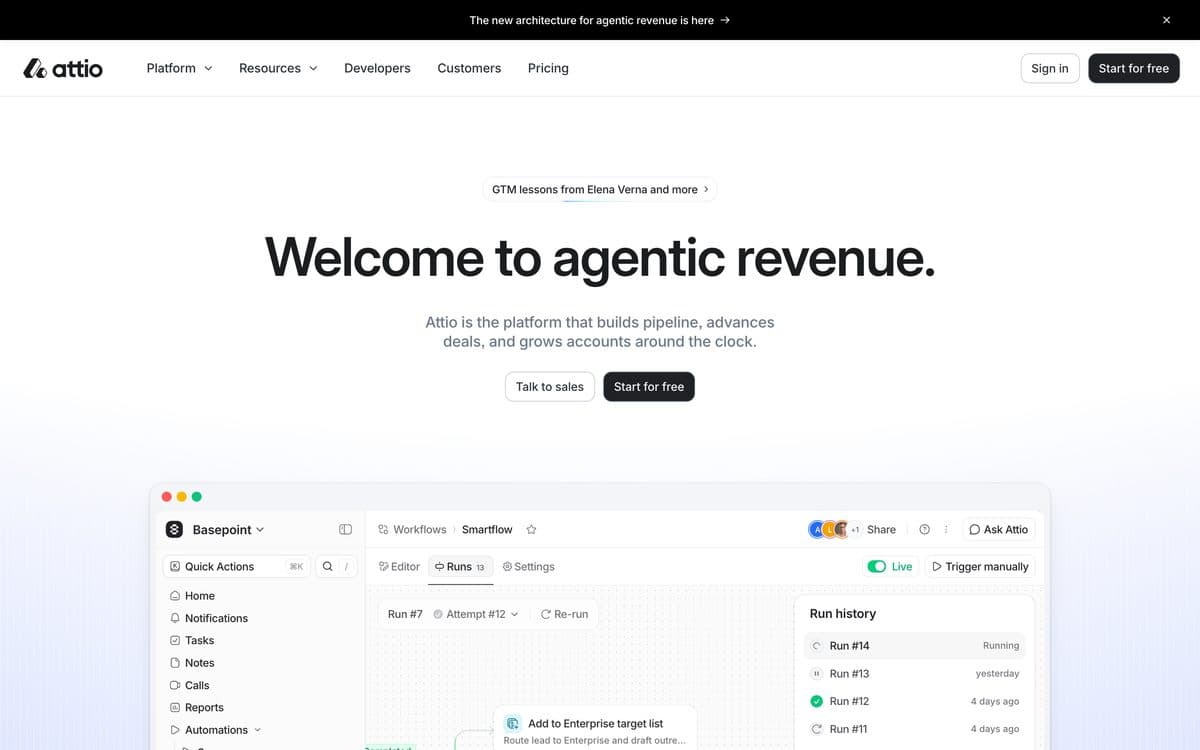Open the agentic revenue architecture announcement link
This screenshot has height=750, width=1200.
tap(600, 20)
